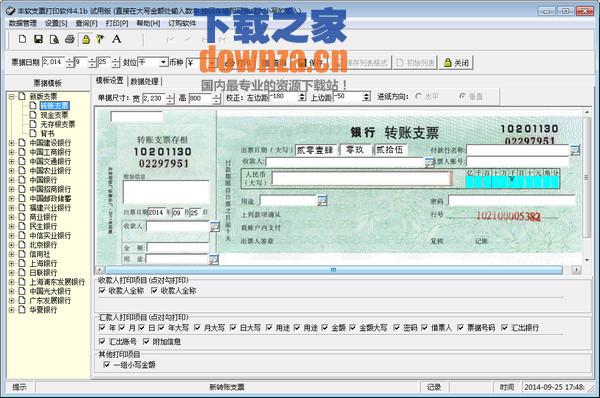Toggle the 金额大写 checkbox
Image resolution: width=600 pixels, height=398 pixels.
(x=352, y=328)
